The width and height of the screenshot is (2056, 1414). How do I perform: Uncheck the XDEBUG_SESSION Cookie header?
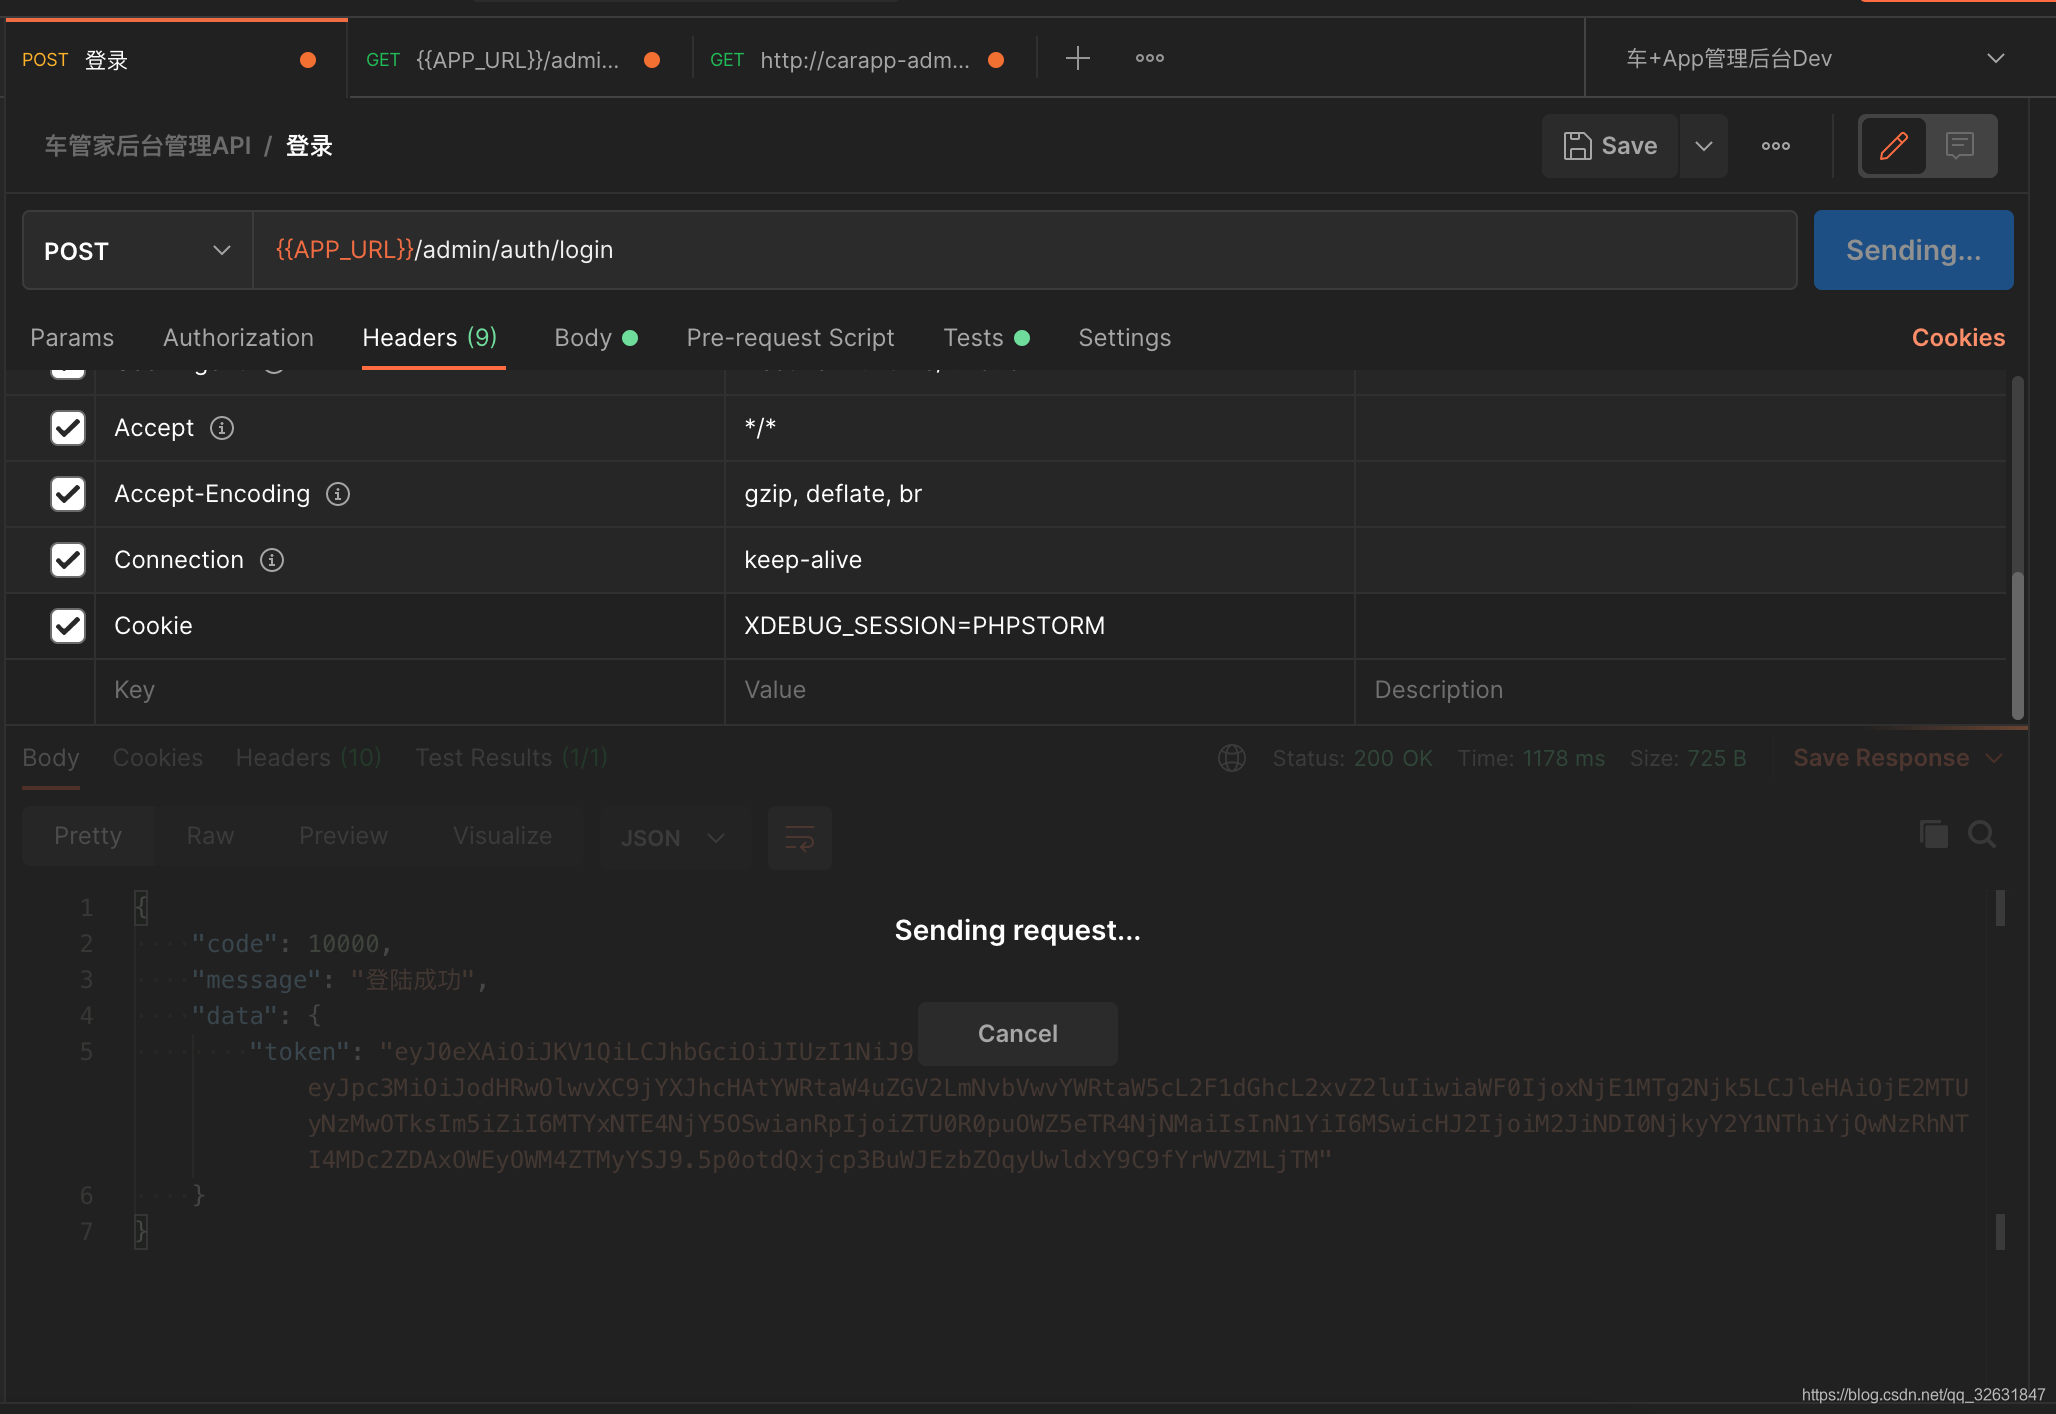(x=67, y=626)
